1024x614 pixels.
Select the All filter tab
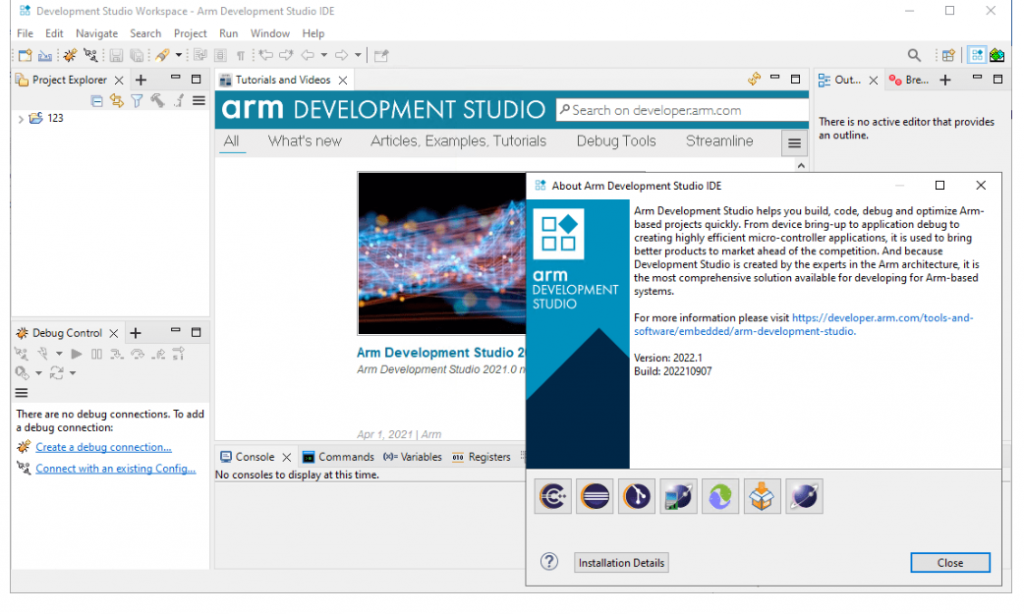tap(231, 141)
